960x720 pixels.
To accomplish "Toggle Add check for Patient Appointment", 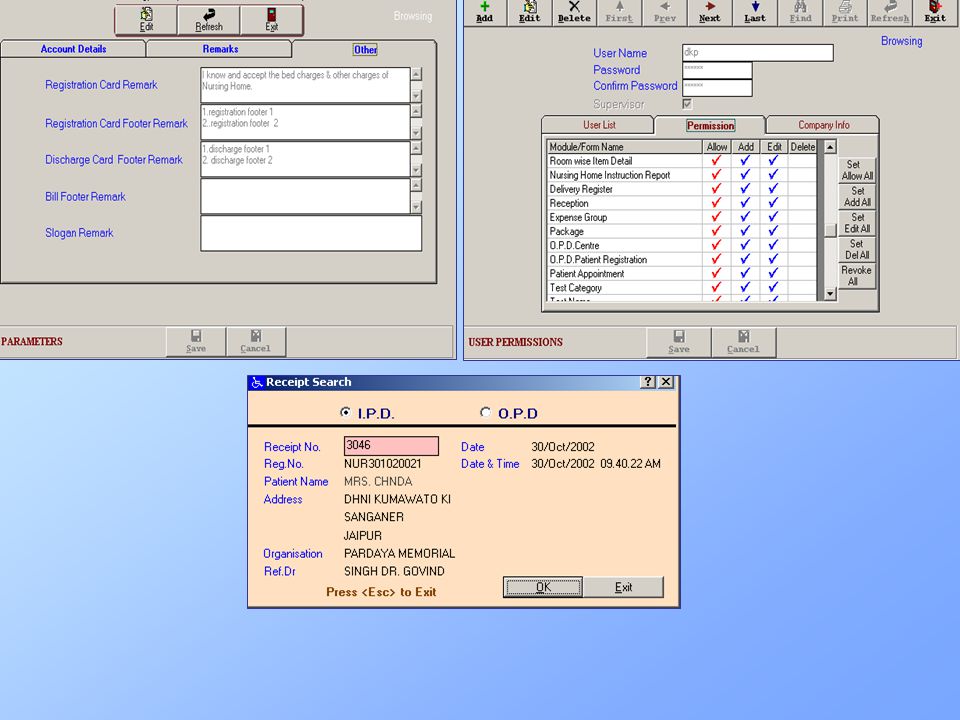I will [x=745, y=273].
